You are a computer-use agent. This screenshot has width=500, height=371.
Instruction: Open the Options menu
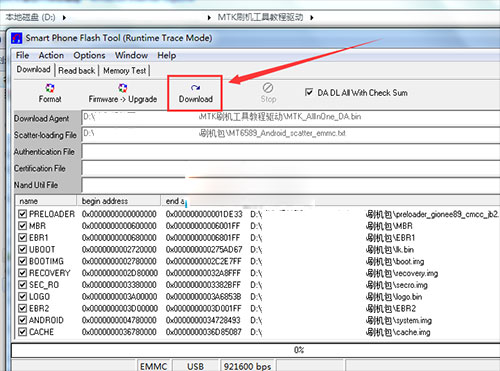[89, 55]
